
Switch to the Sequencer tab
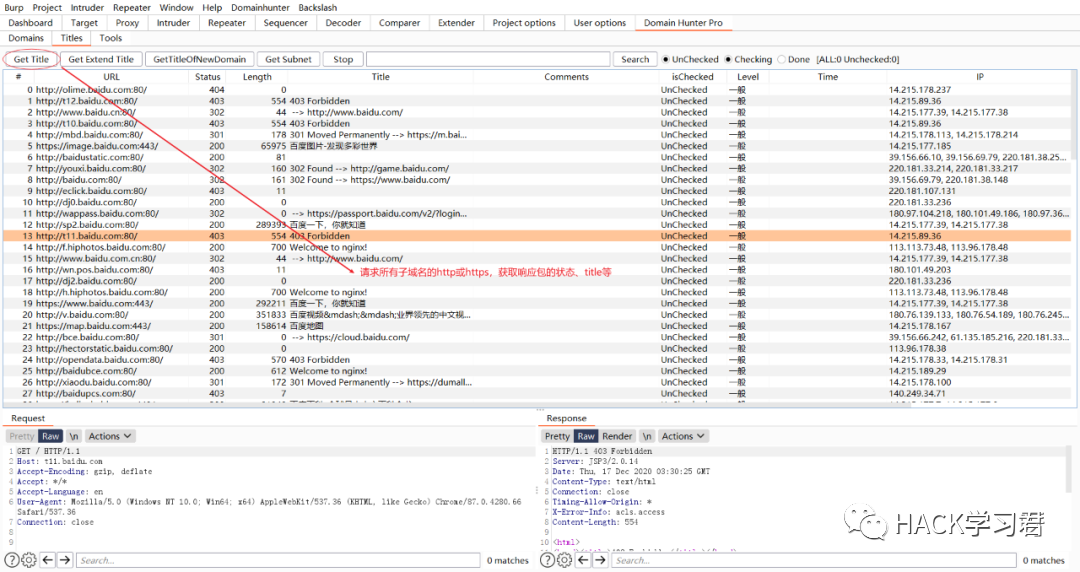click(x=285, y=23)
